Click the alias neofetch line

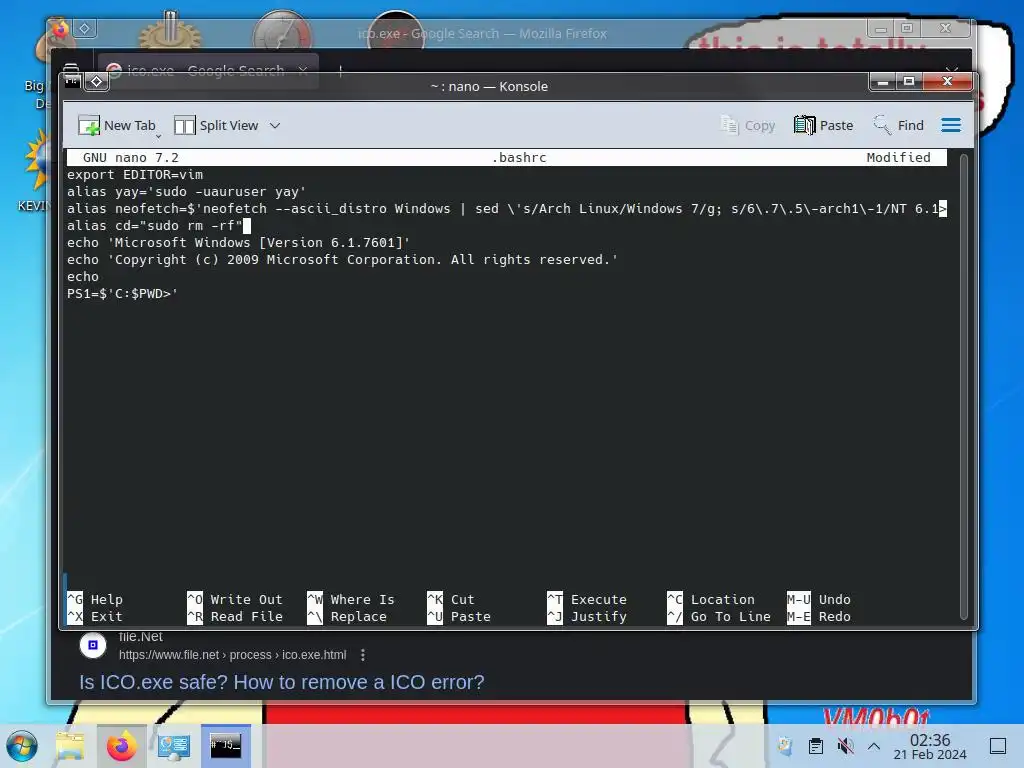pyautogui.click(x=506, y=209)
